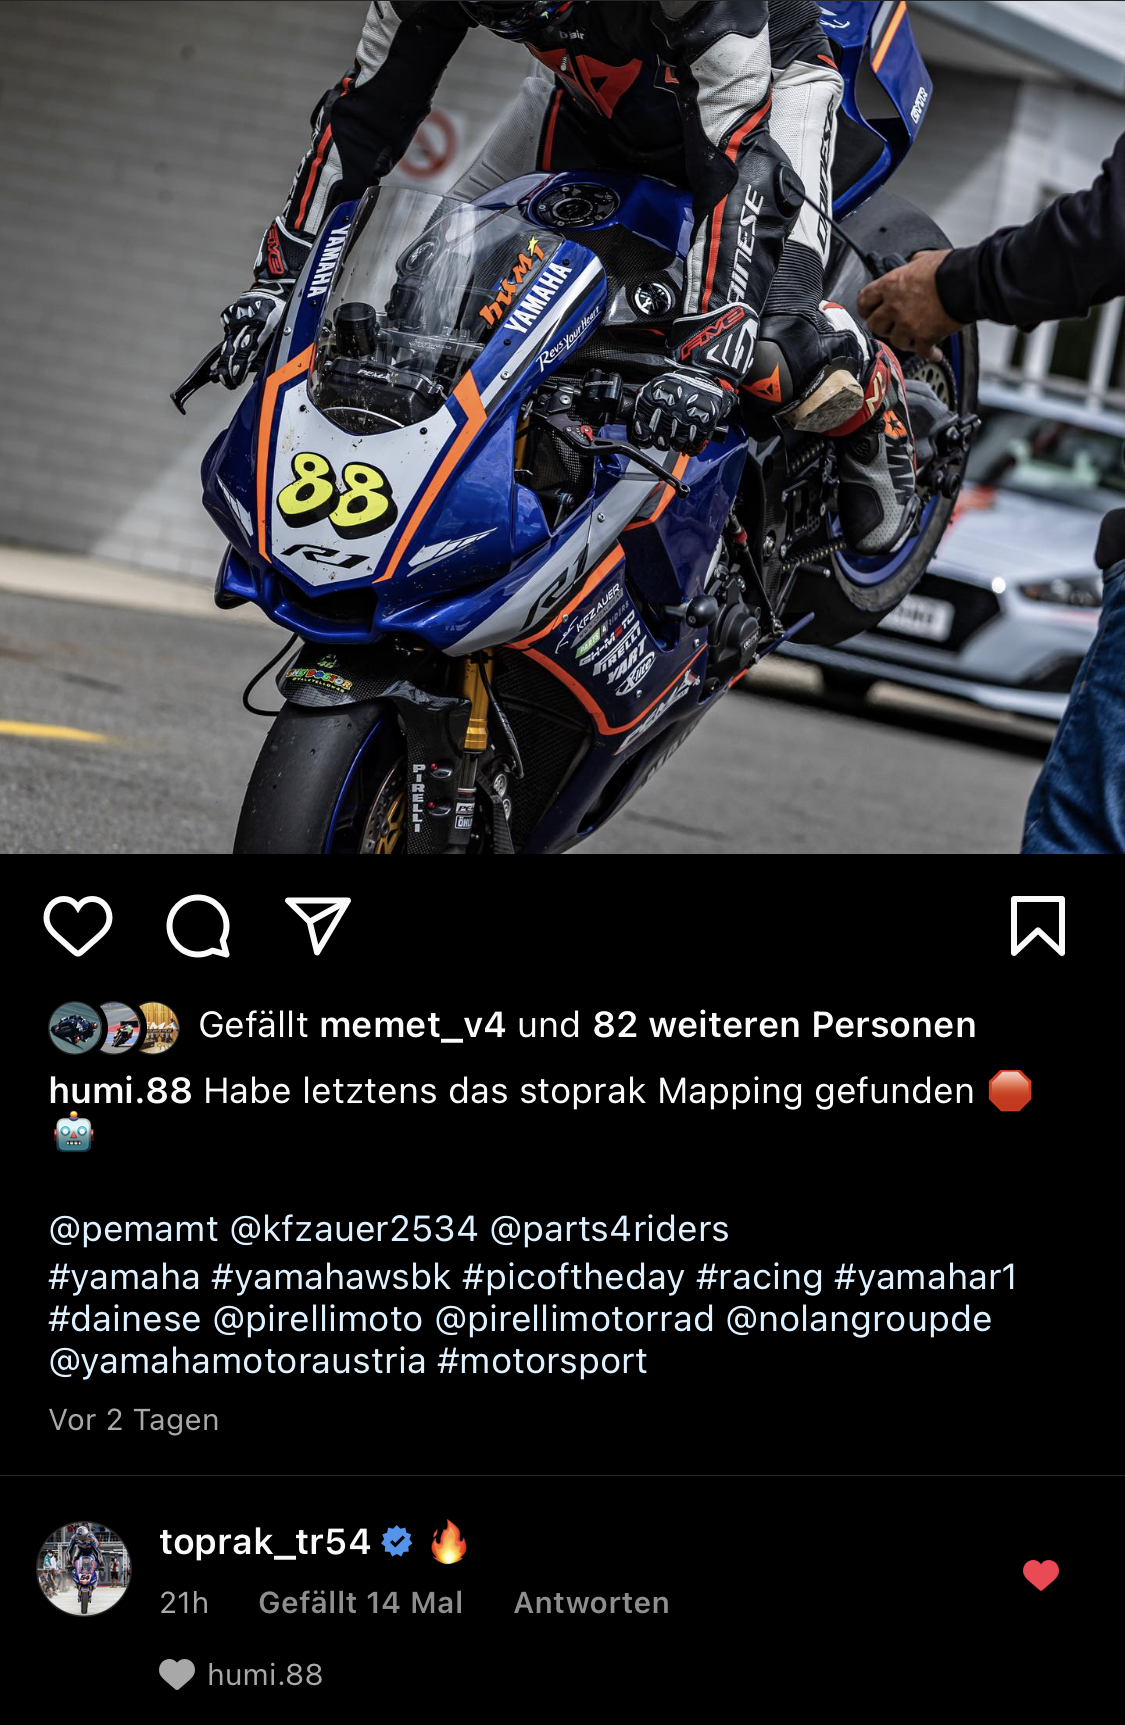Open #picoftheday hashtag
The height and width of the screenshot is (1725, 1125).
(x=574, y=1277)
